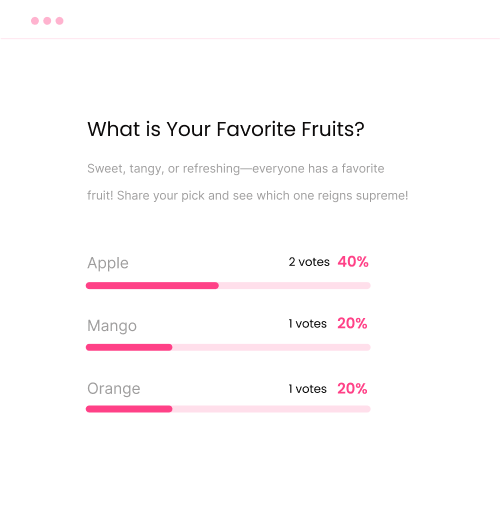This screenshot has width=500, height=512.
Task: Click Orange's 20% percentage
Action: coord(352,389)
